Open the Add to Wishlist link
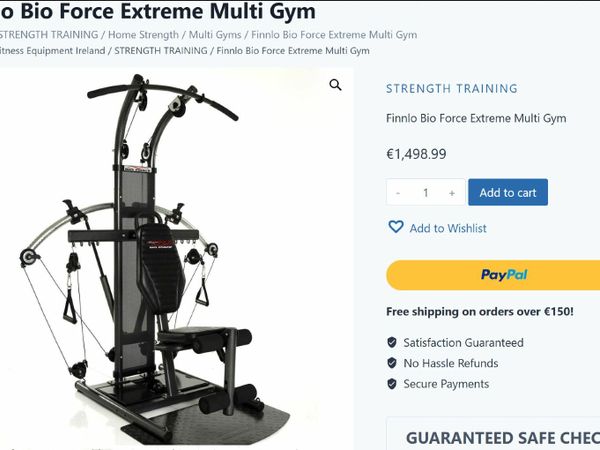Screen dimensions: 600x450 (448, 228)
